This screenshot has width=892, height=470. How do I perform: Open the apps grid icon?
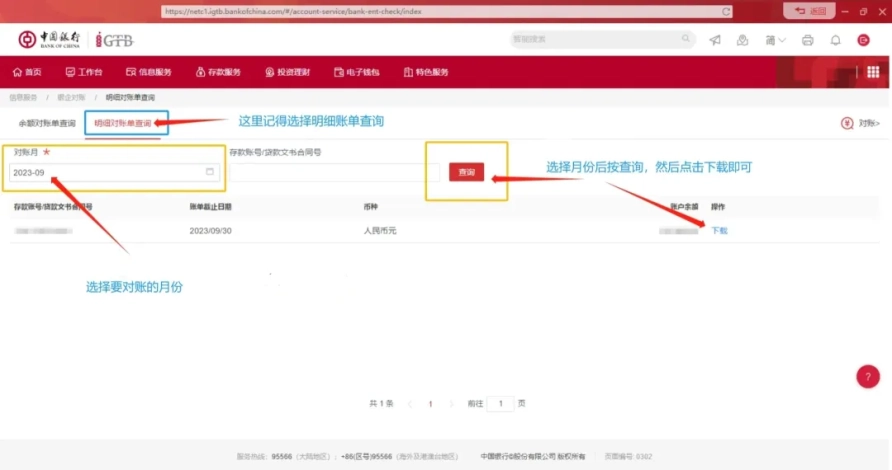click(x=873, y=72)
